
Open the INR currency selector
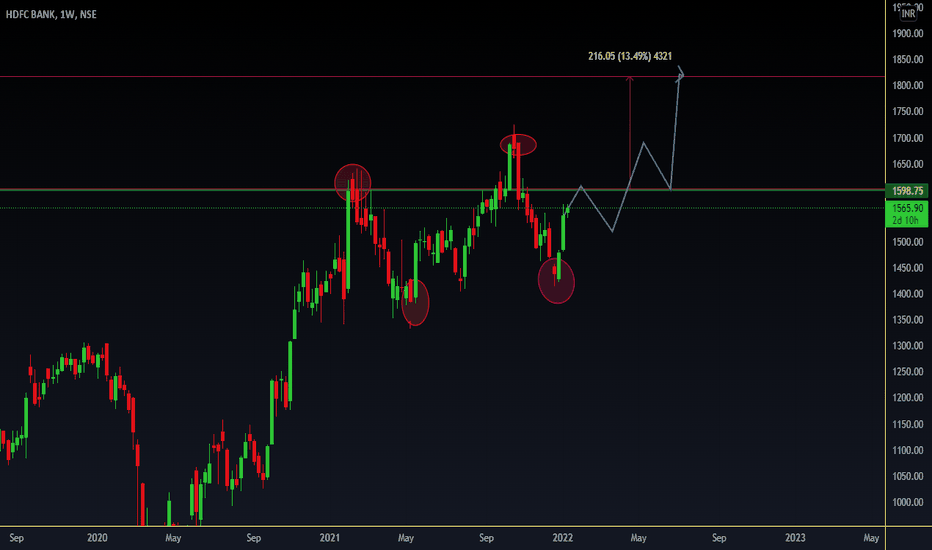[908, 13]
